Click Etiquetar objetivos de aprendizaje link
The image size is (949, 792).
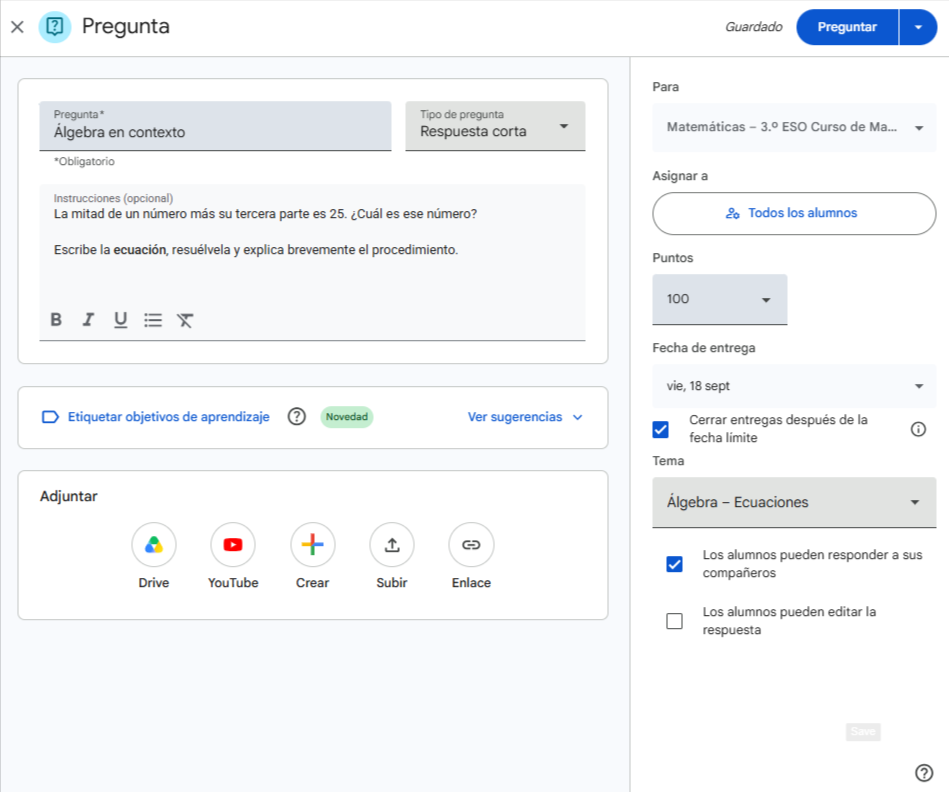(168, 417)
